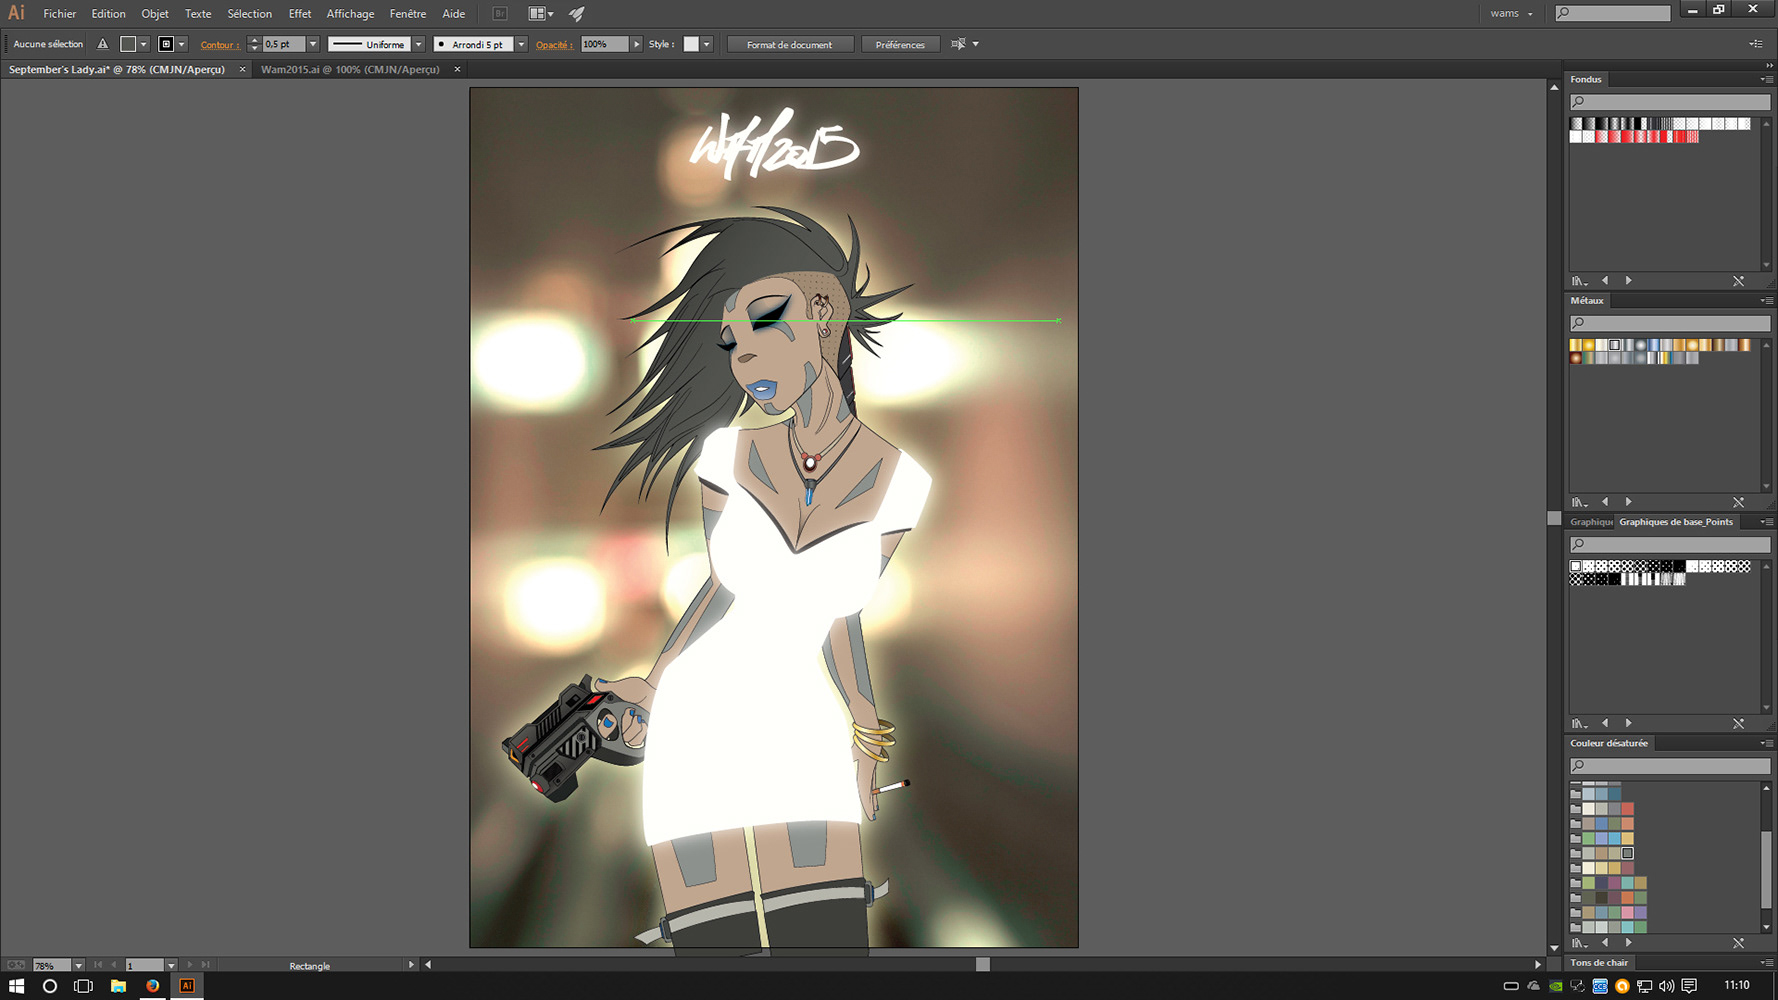Click the Couleur désaturée no-edit pencil icon

click(x=1738, y=943)
